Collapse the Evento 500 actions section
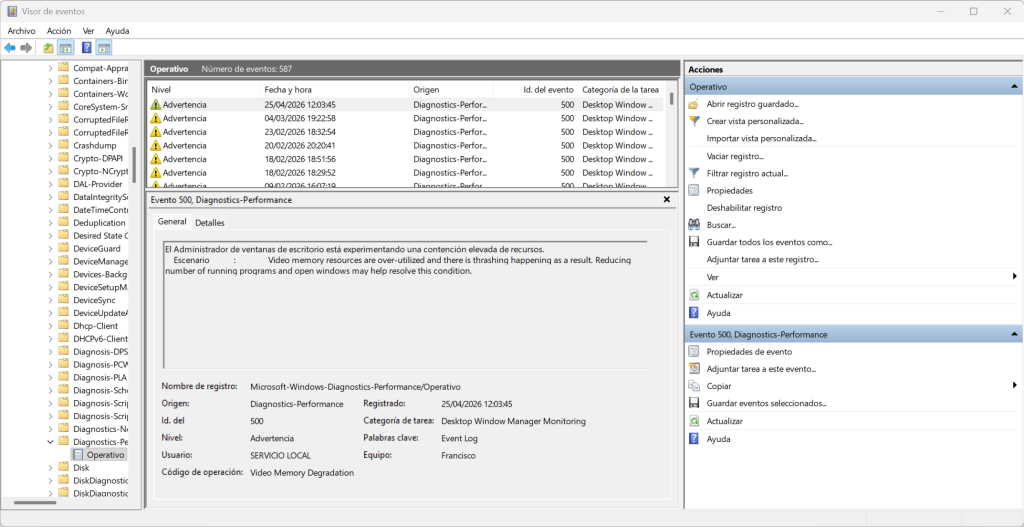 pos(1015,334)
